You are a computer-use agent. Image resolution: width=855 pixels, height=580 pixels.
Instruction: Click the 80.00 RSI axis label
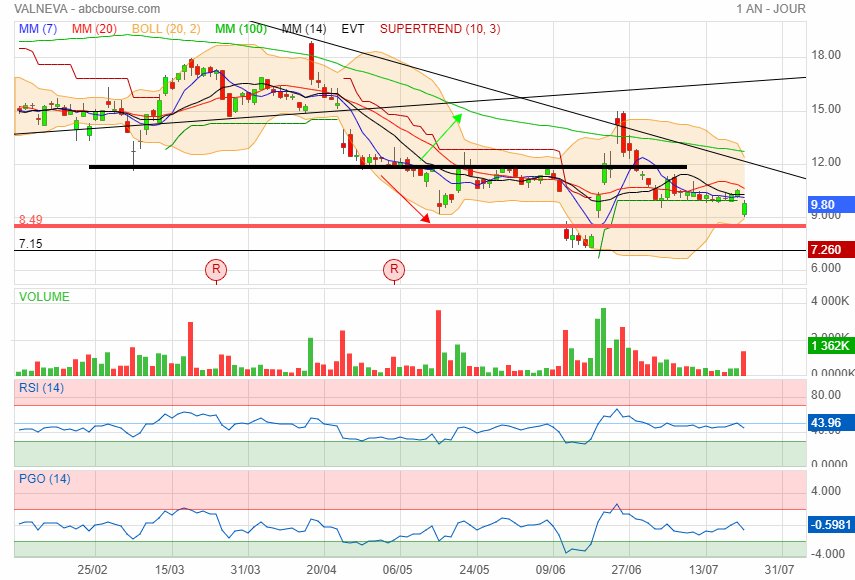pyautogui.click(x=826, y=395)
